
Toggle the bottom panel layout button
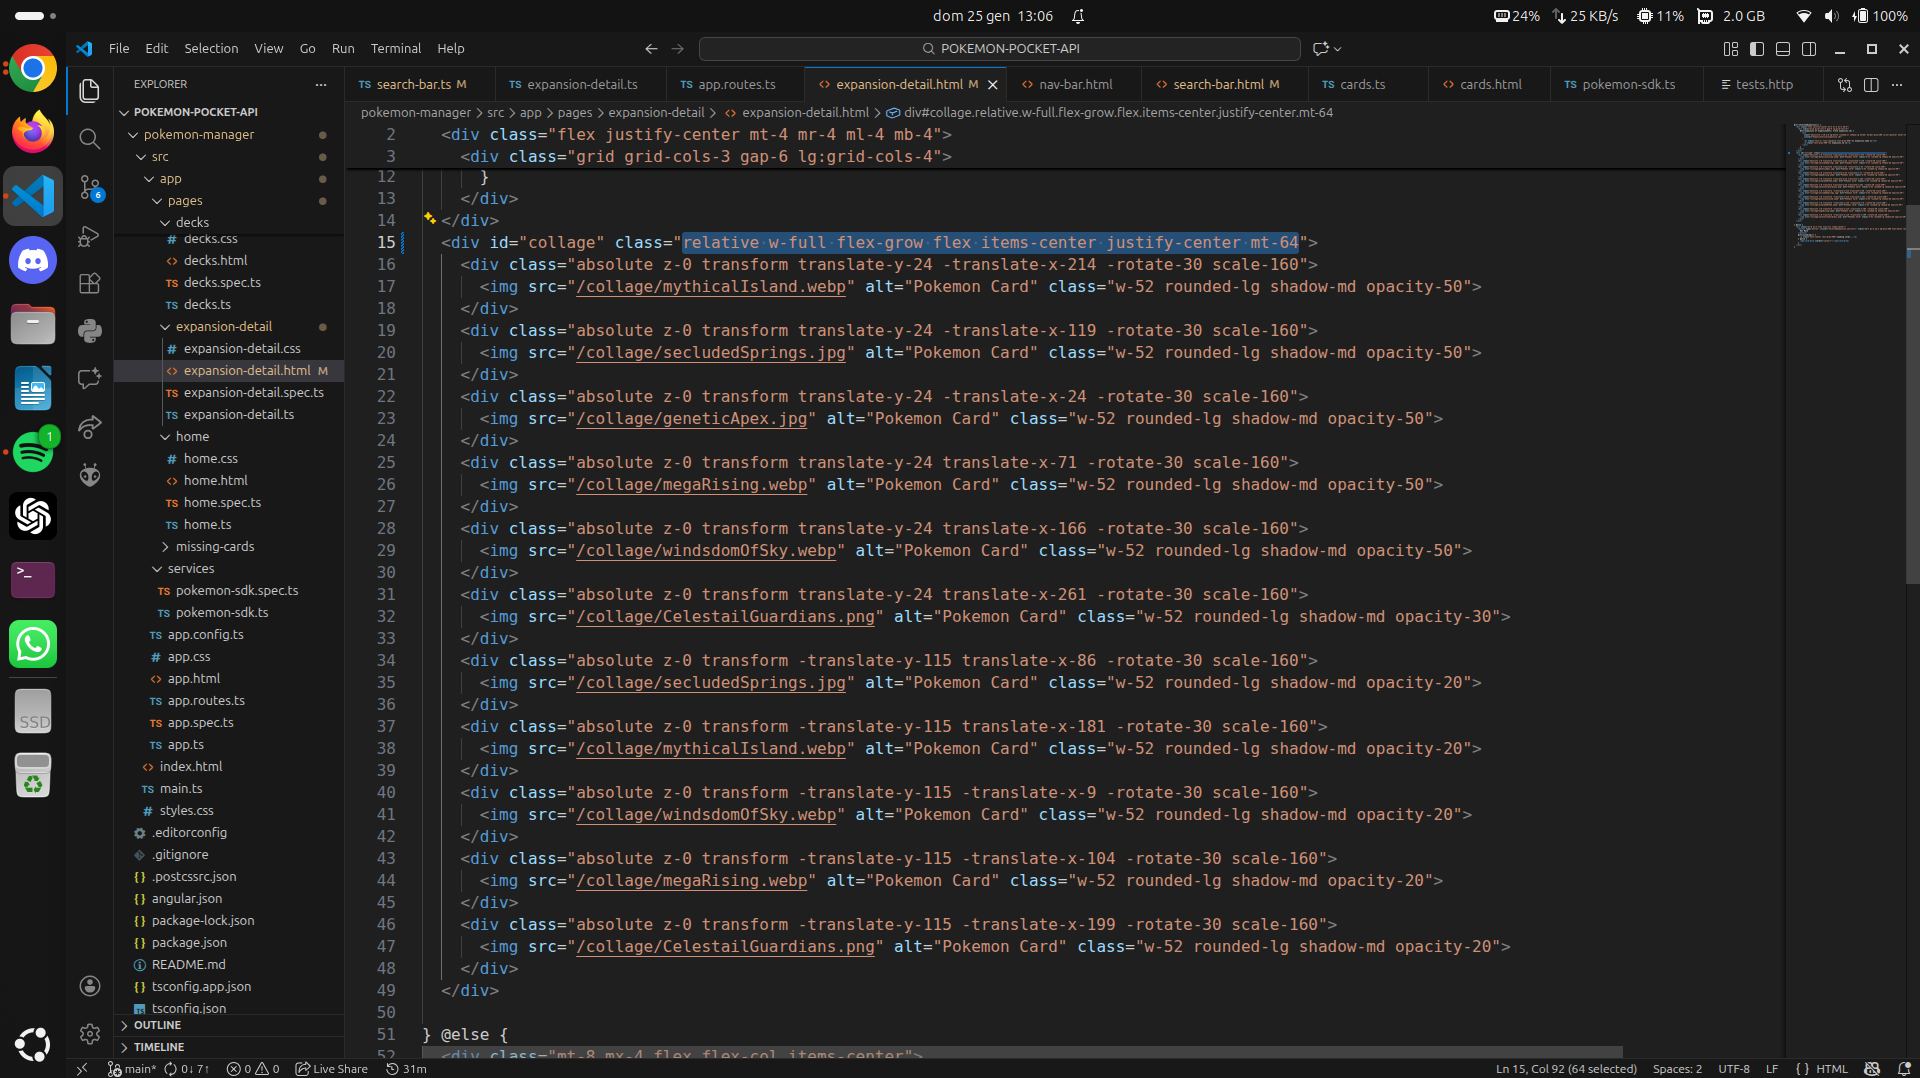click(1783, 49)
